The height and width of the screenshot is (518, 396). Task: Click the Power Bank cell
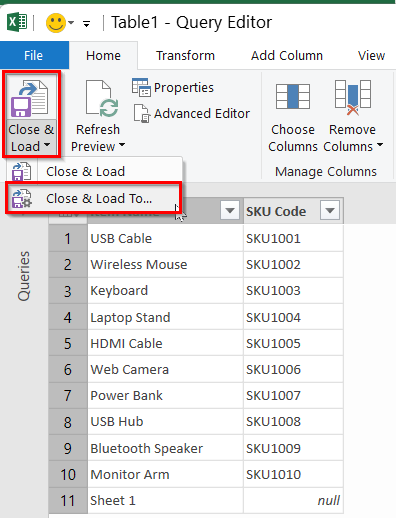tap(165, 396)
